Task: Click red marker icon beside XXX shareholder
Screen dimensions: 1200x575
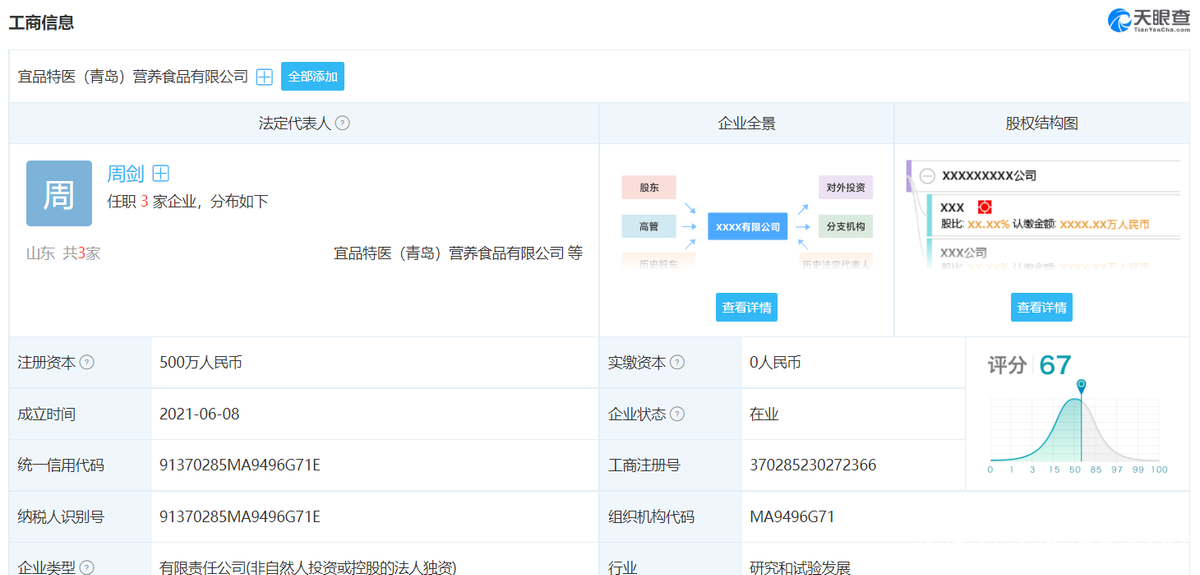Action: [984, 207]
